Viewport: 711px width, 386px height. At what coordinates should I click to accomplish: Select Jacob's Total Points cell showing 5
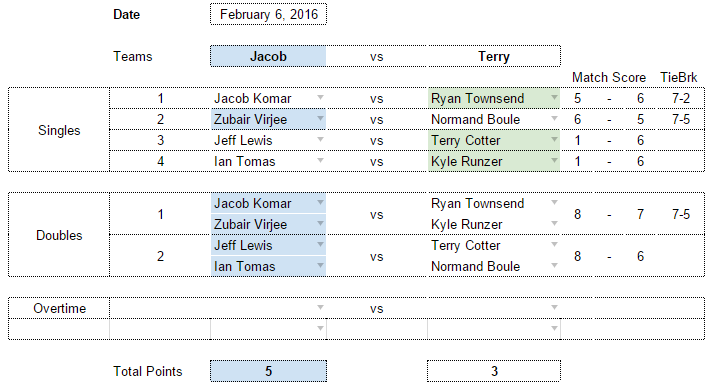268,371
